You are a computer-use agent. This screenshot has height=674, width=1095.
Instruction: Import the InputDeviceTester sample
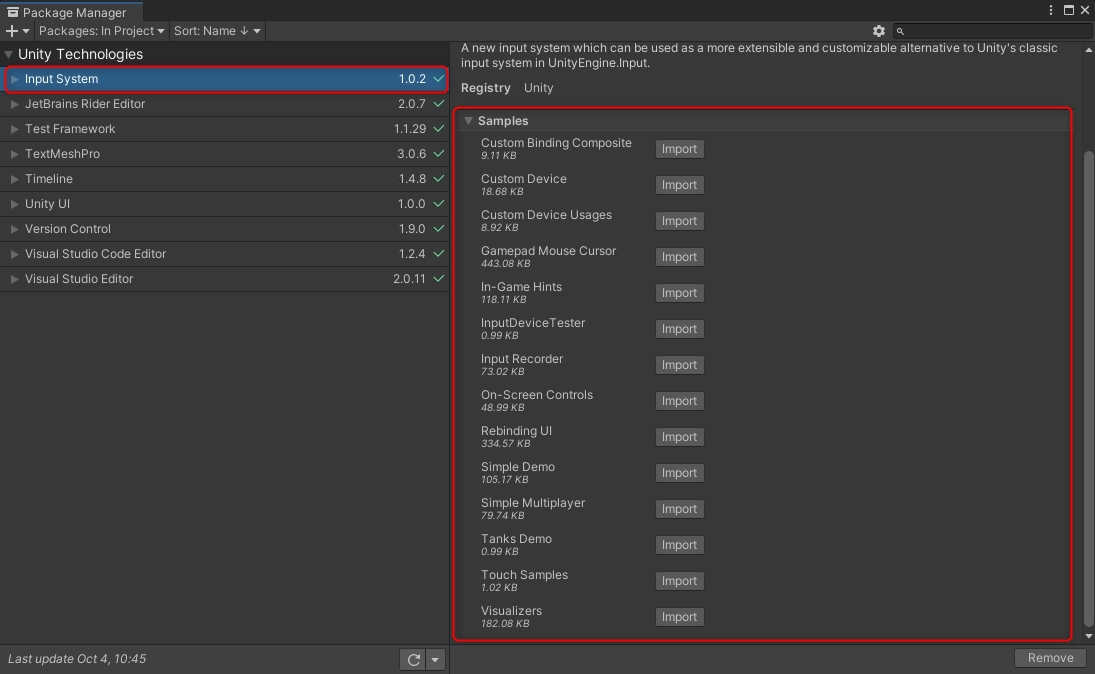[679, 329]
